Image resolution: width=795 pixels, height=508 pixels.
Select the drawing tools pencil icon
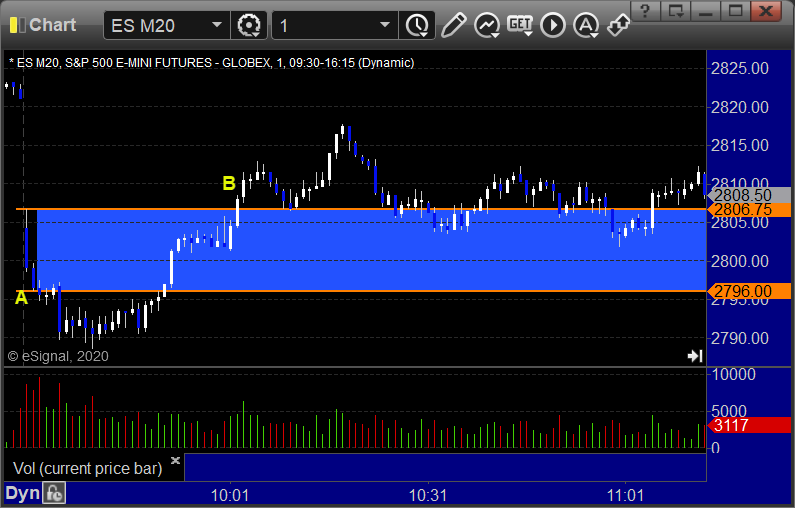(453, 25)
